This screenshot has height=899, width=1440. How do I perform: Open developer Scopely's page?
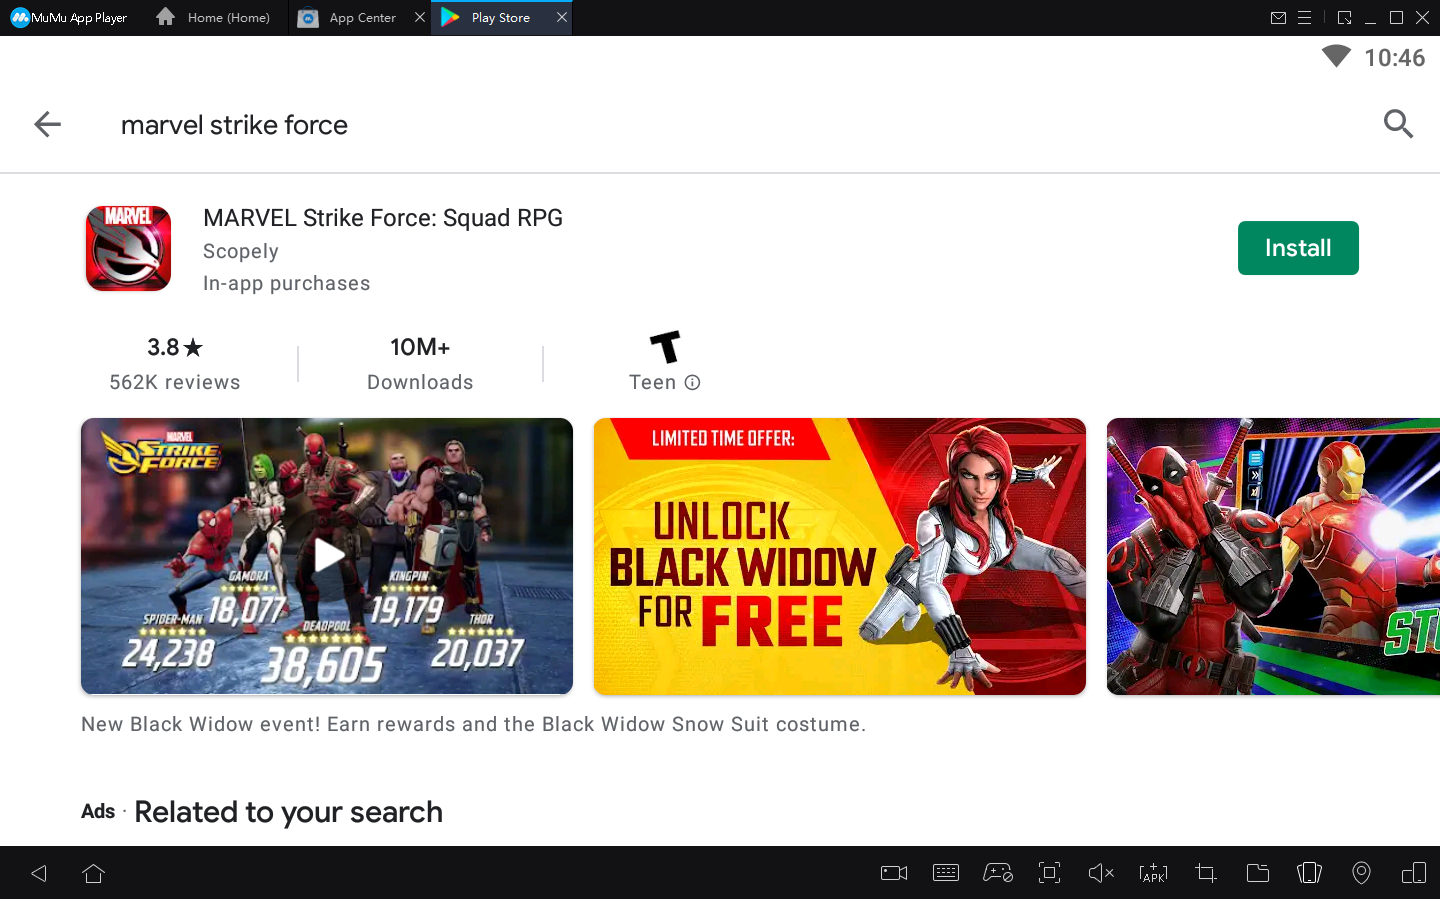(241, 251)
